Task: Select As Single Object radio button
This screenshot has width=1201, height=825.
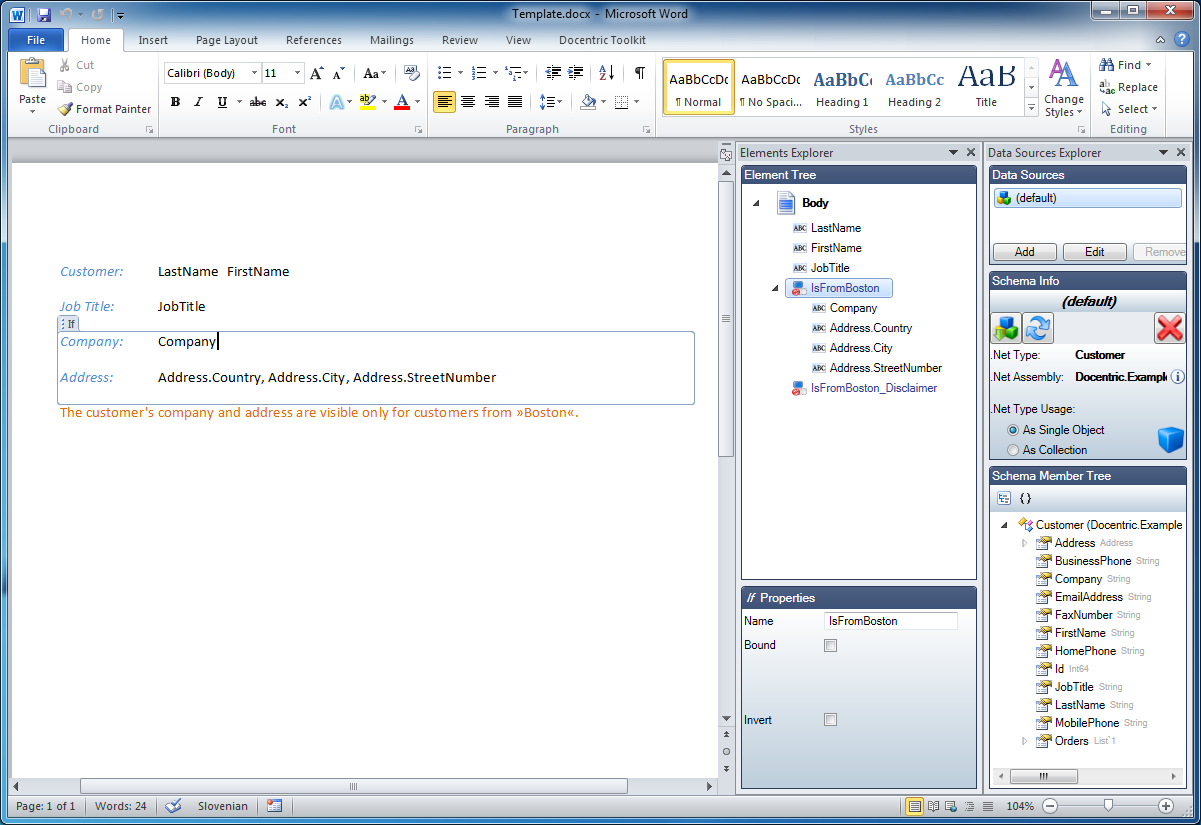Action: pyautogui.click(x=1014, y=430)
